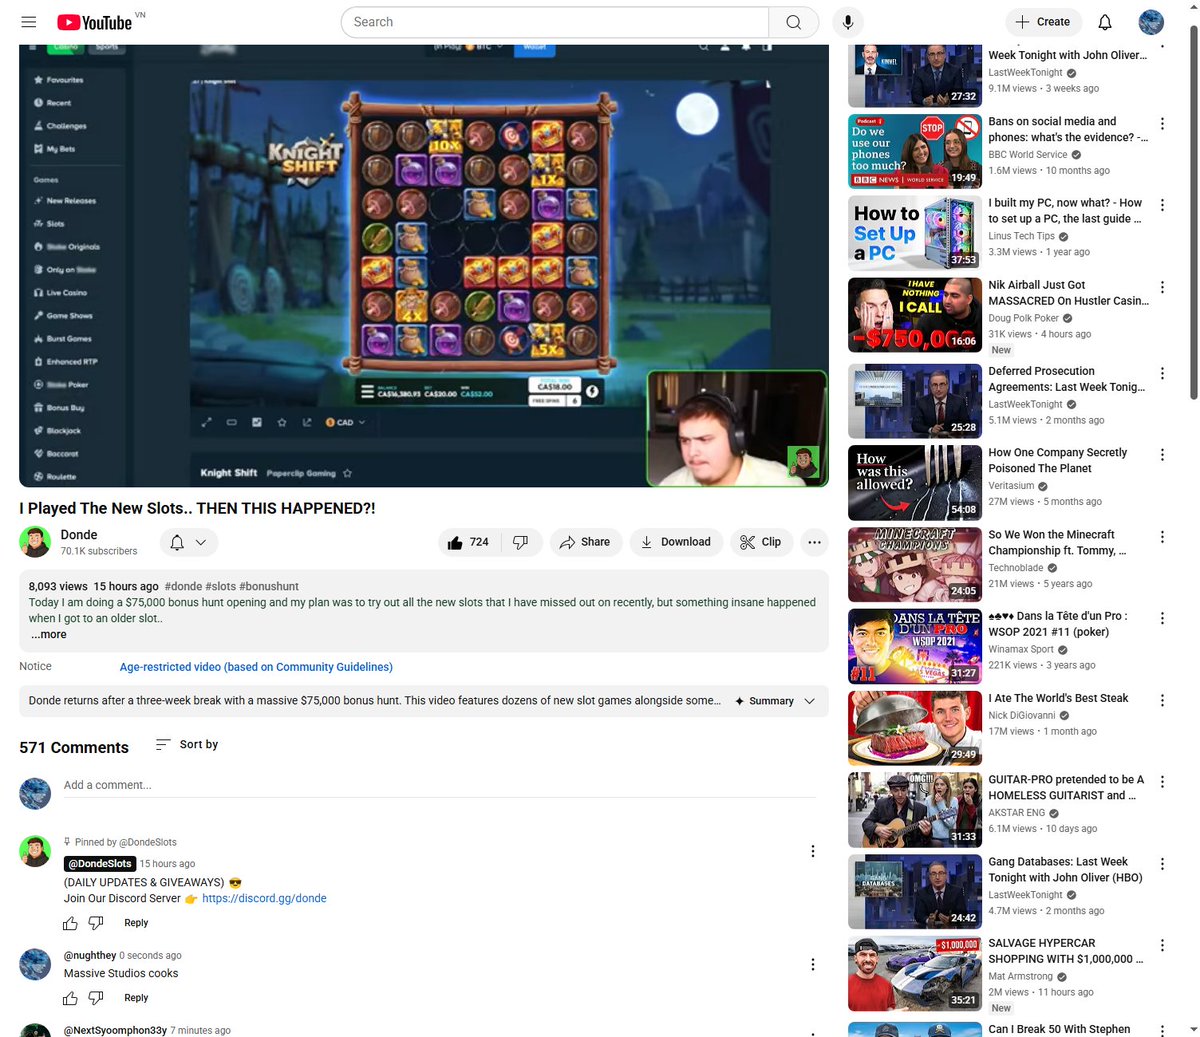Click the #donde hashtag
1200x1037 pixels.
(x=183, y=586)
